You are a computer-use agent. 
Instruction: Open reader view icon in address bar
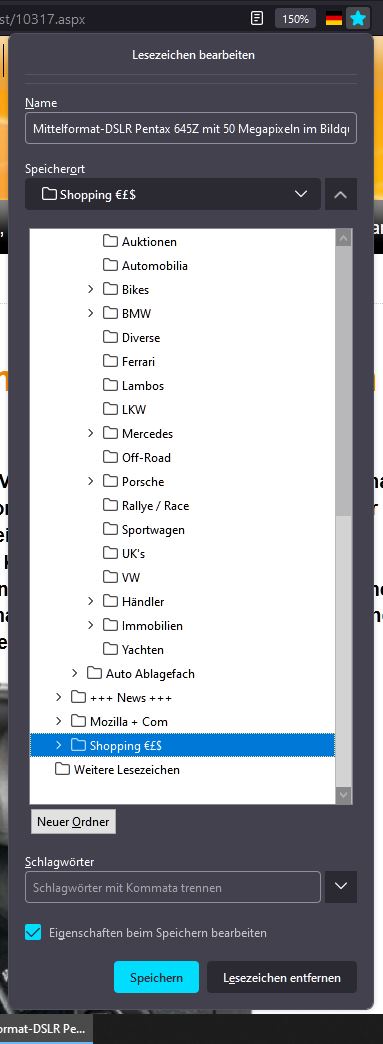pos(256,18)
